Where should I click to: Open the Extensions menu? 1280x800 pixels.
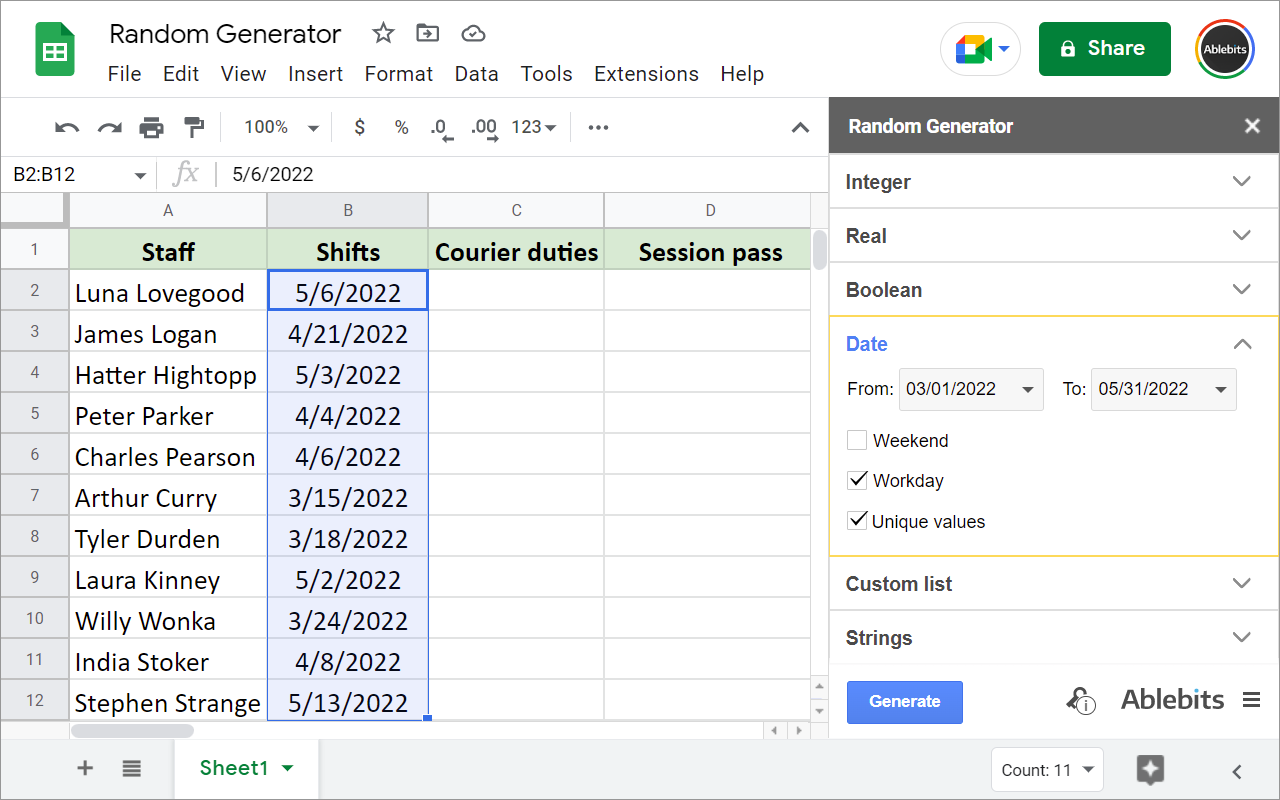coord(646,74)
